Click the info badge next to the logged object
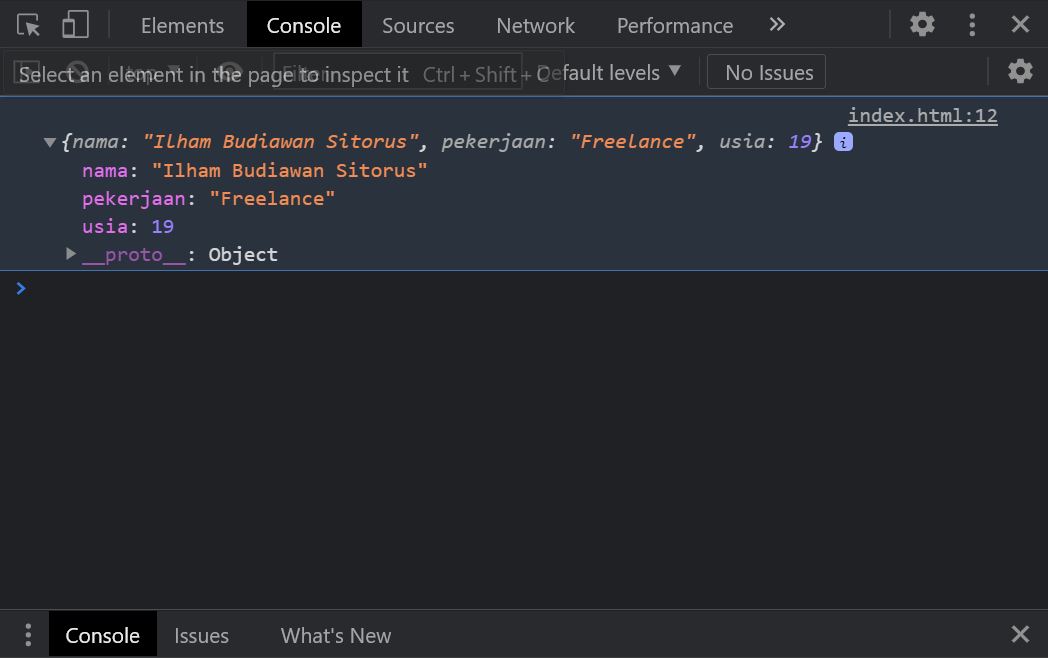The image size is (1048, 658). click(842, 141)
